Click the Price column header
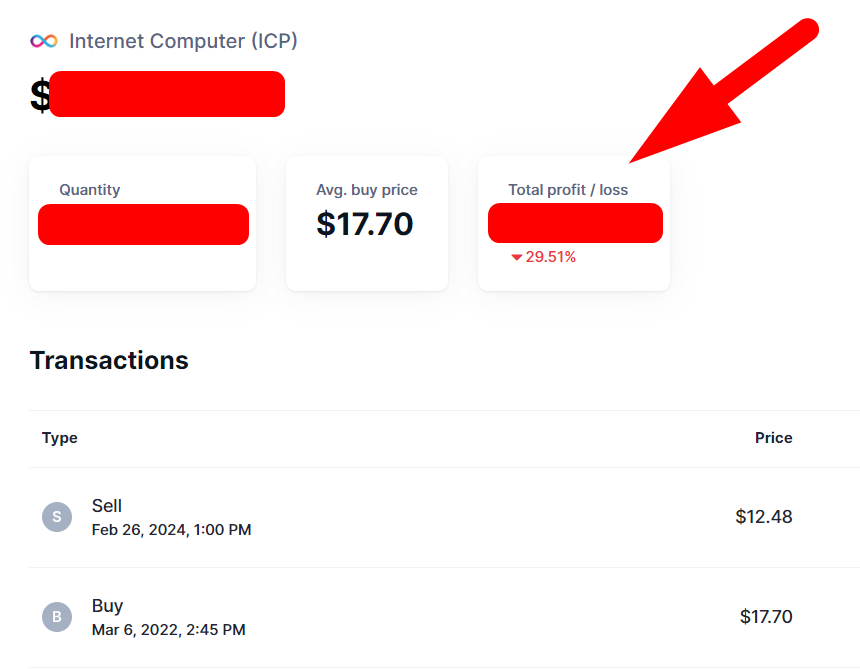 pyautogui.click(x=773, y=438)
